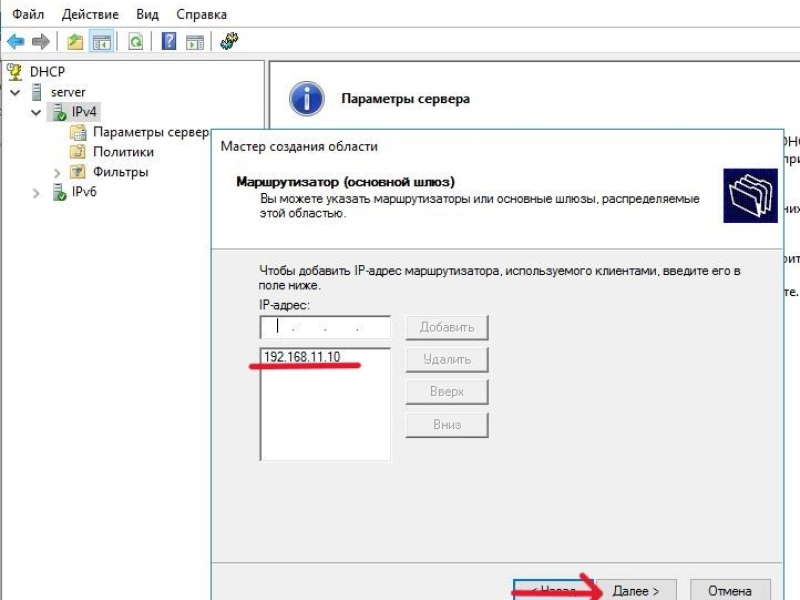Select the DHCP root node icon in the tree
Screen dimensions: 800x600
coord(15,72)
